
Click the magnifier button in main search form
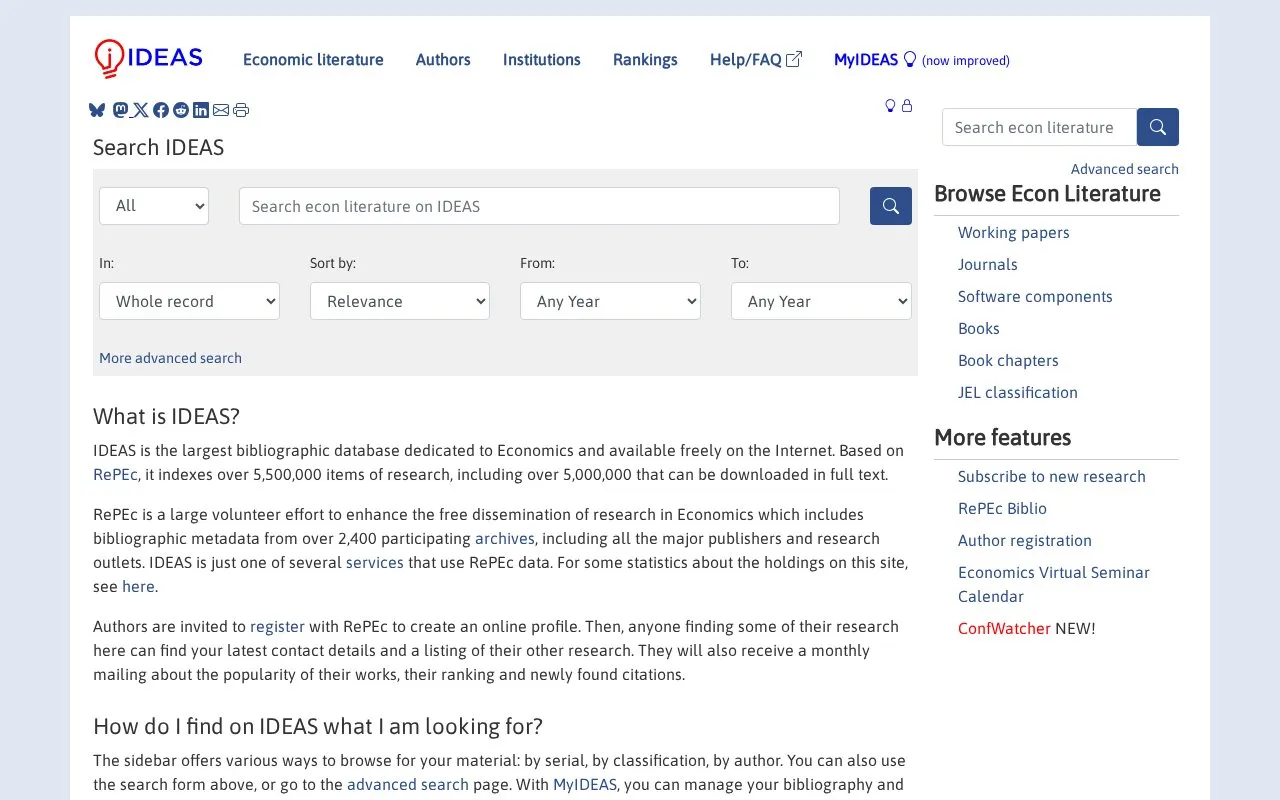(891, 206)
